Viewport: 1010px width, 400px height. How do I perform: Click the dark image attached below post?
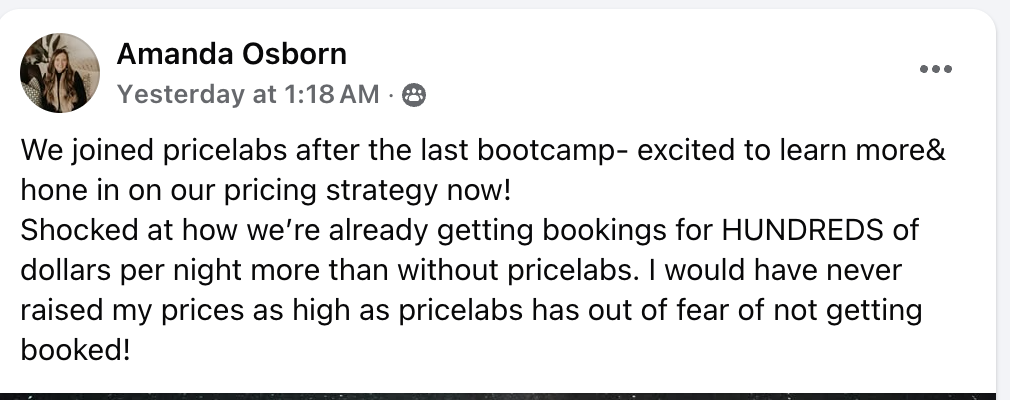(500, 395)
